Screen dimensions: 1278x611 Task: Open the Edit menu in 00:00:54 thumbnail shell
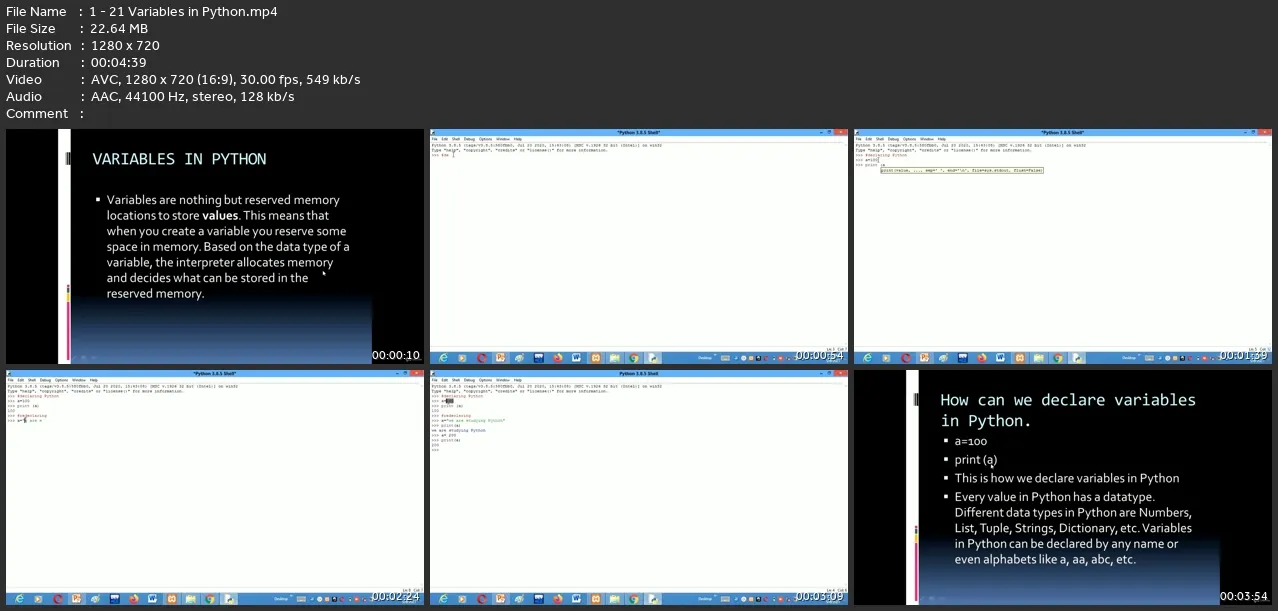pyautogui.click(x=443, y=139)
